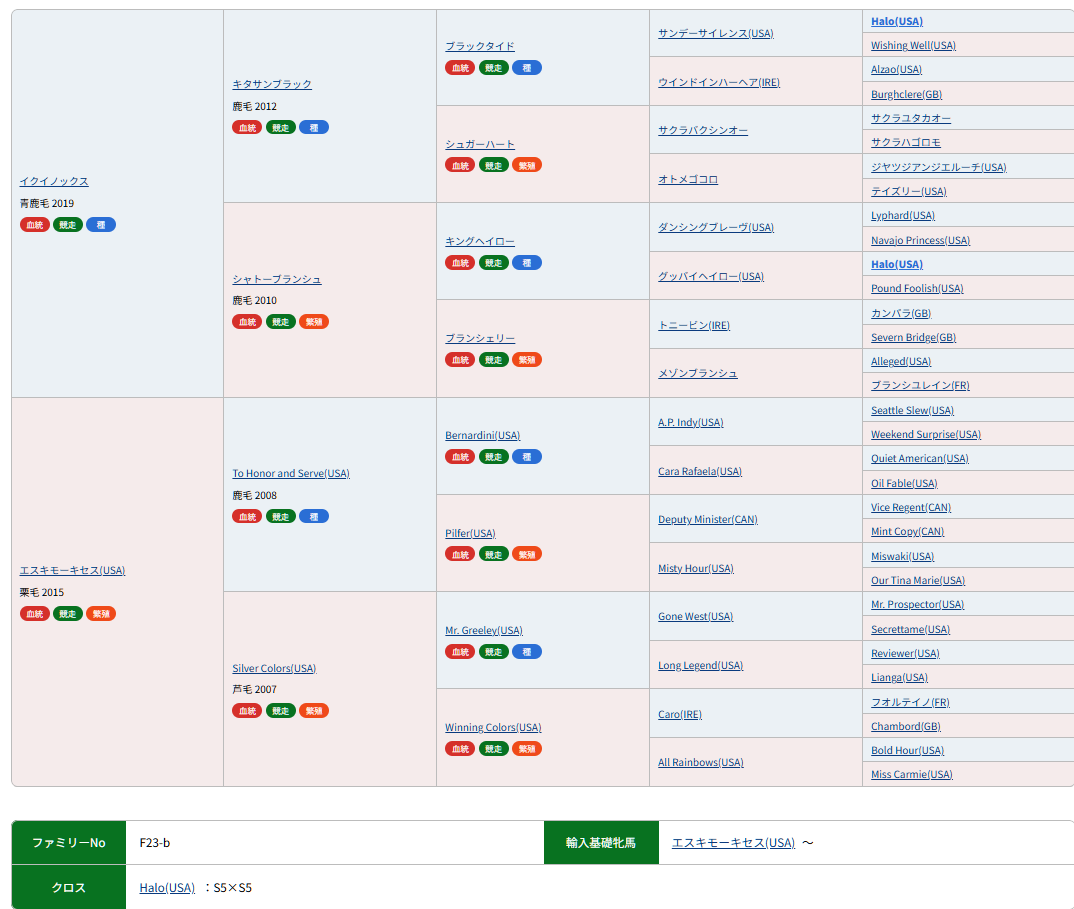Click the red 血統 badge under イクイノックス
Viewport: 1074px width, 909px height.
click(x=35, y=225)
